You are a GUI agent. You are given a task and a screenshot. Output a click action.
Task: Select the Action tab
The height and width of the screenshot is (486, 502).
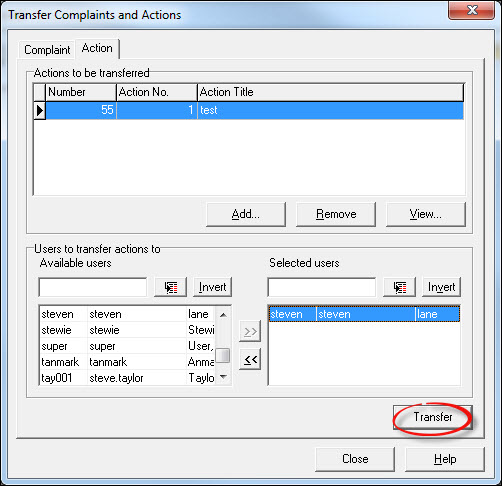(x=97, y=48)
